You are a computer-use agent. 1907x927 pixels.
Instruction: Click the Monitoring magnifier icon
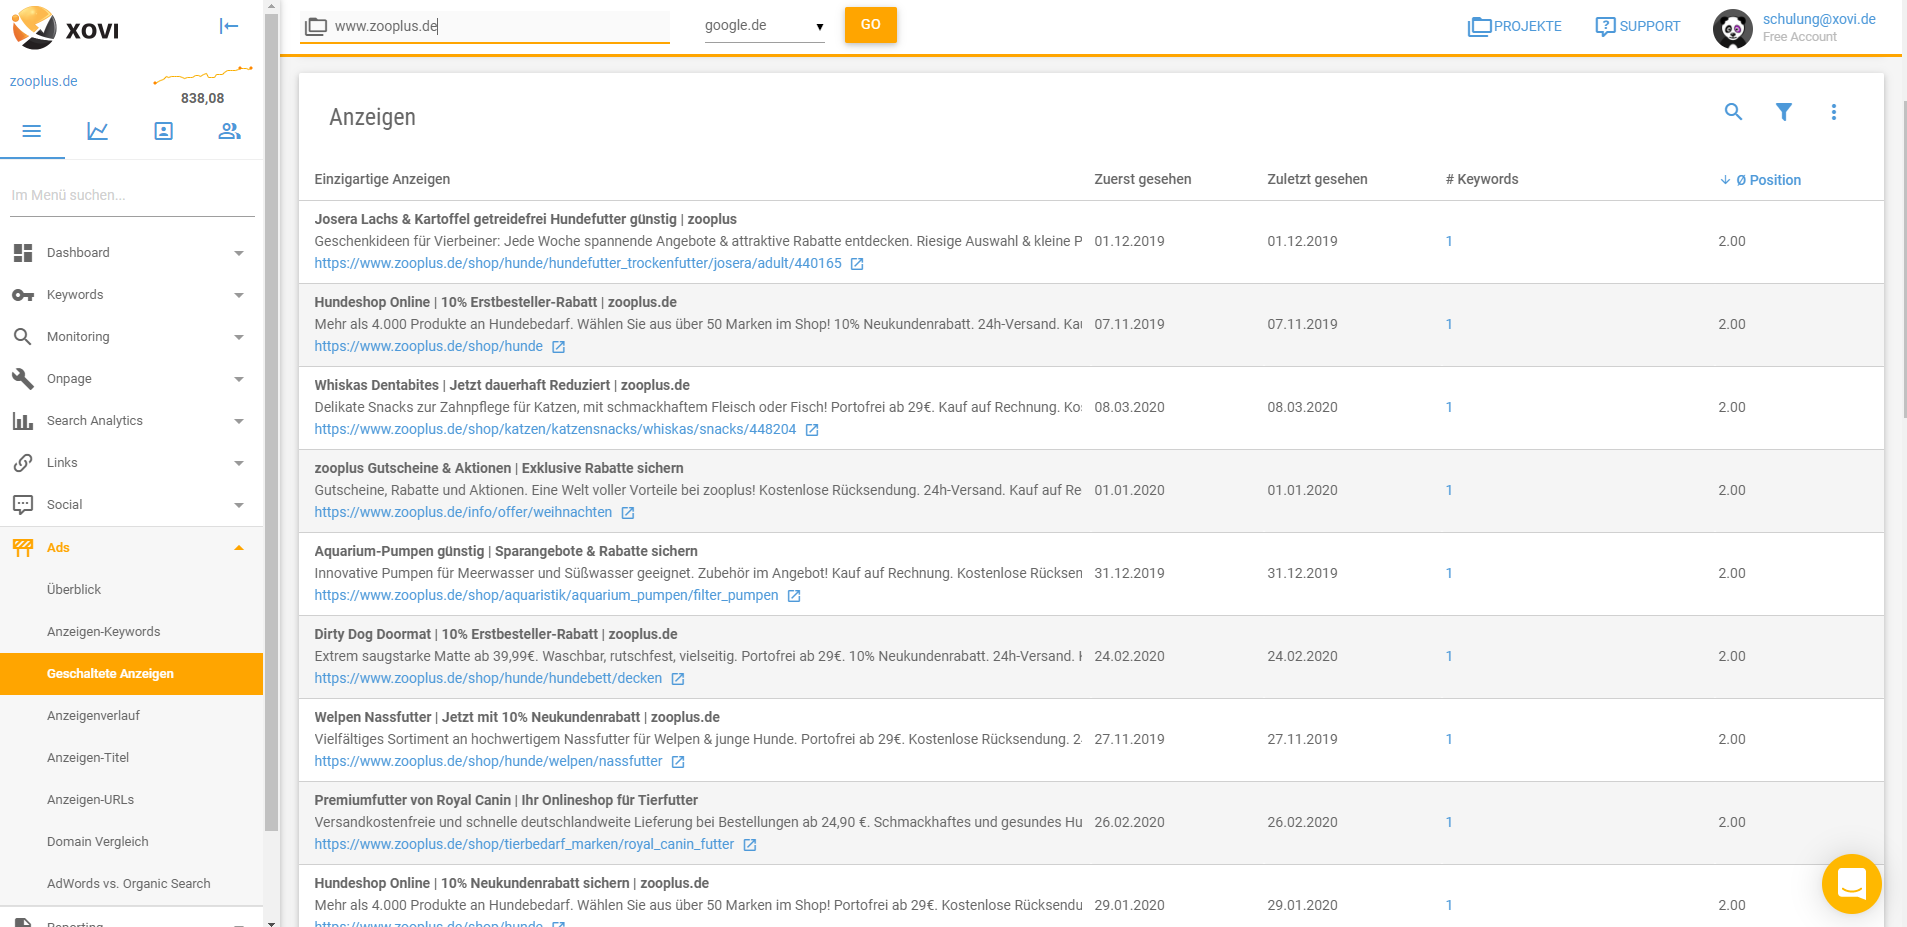coord(23,337)
